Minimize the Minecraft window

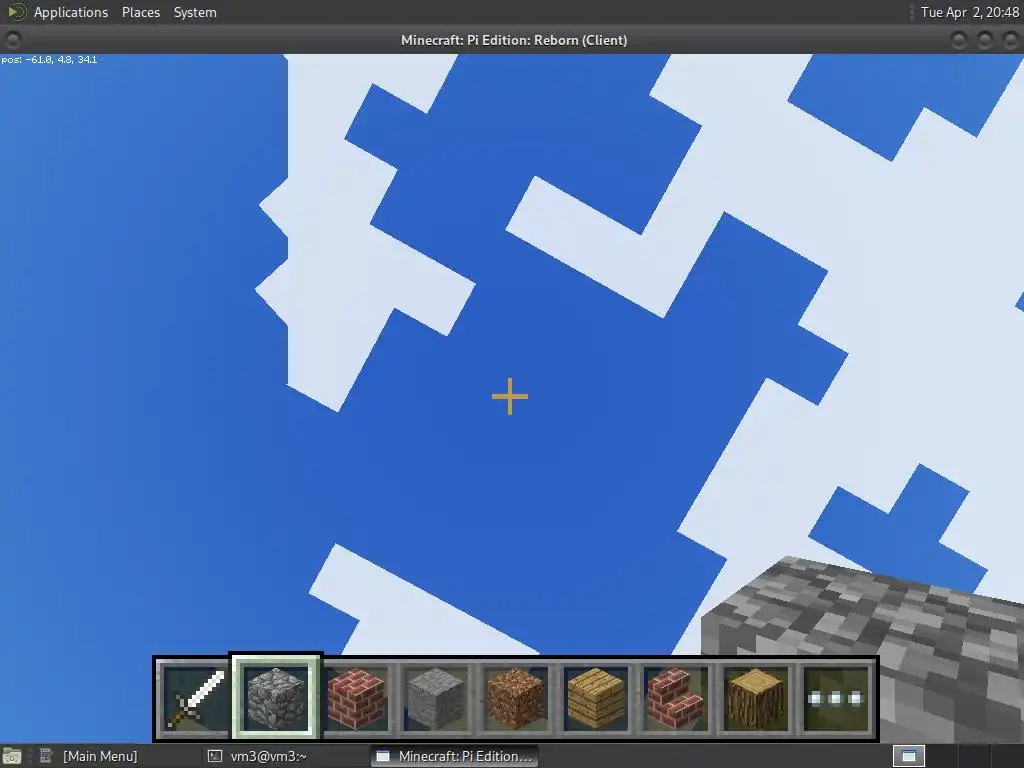tap(958, 40)
